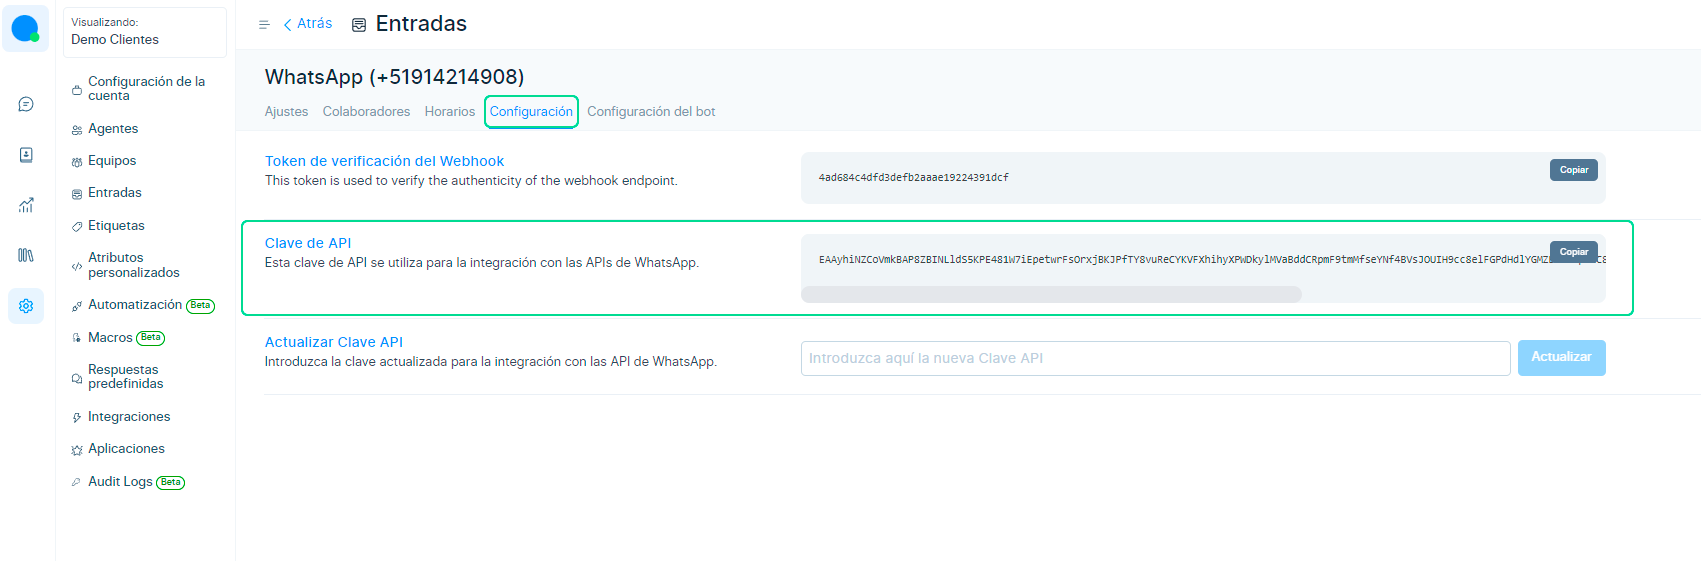The image size is (1701, 561).
Task: Open Agentes in the settings menu
Action: (x=113, y=129)
